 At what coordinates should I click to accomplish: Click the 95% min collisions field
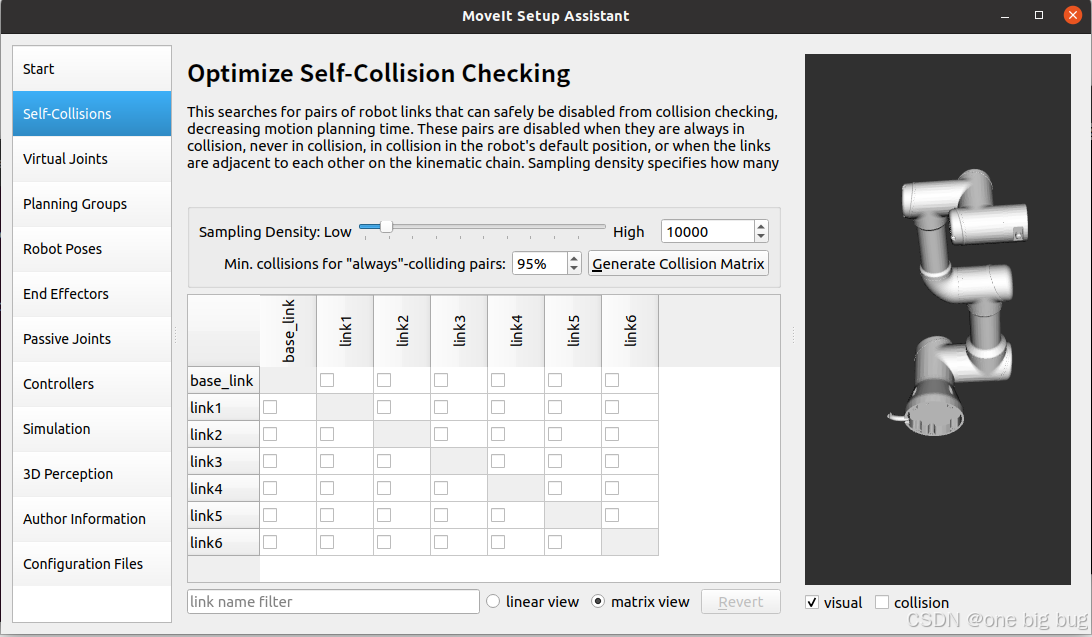point(540,264)
